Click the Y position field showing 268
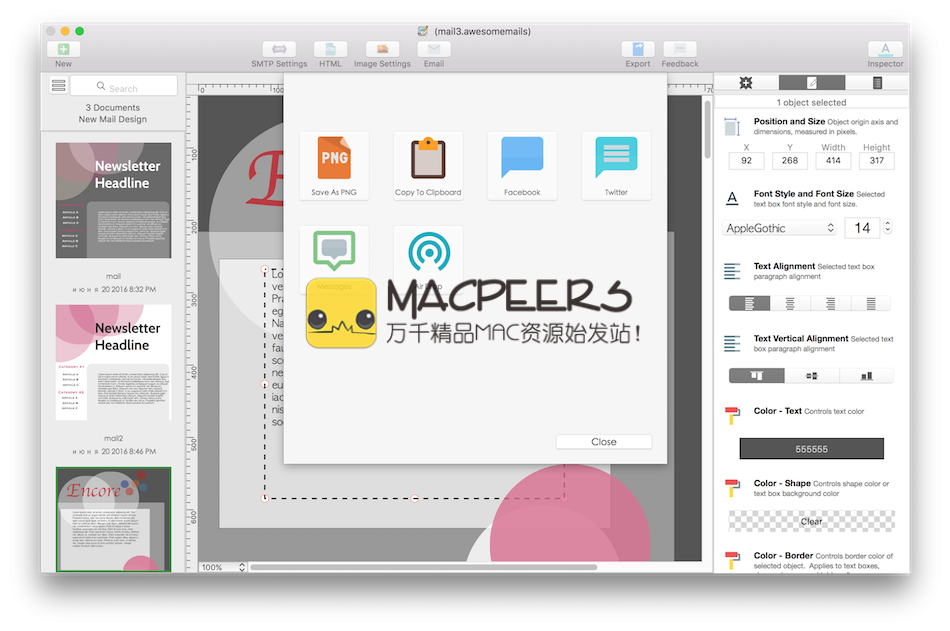 pyautogui.click(x=790, y=161)
